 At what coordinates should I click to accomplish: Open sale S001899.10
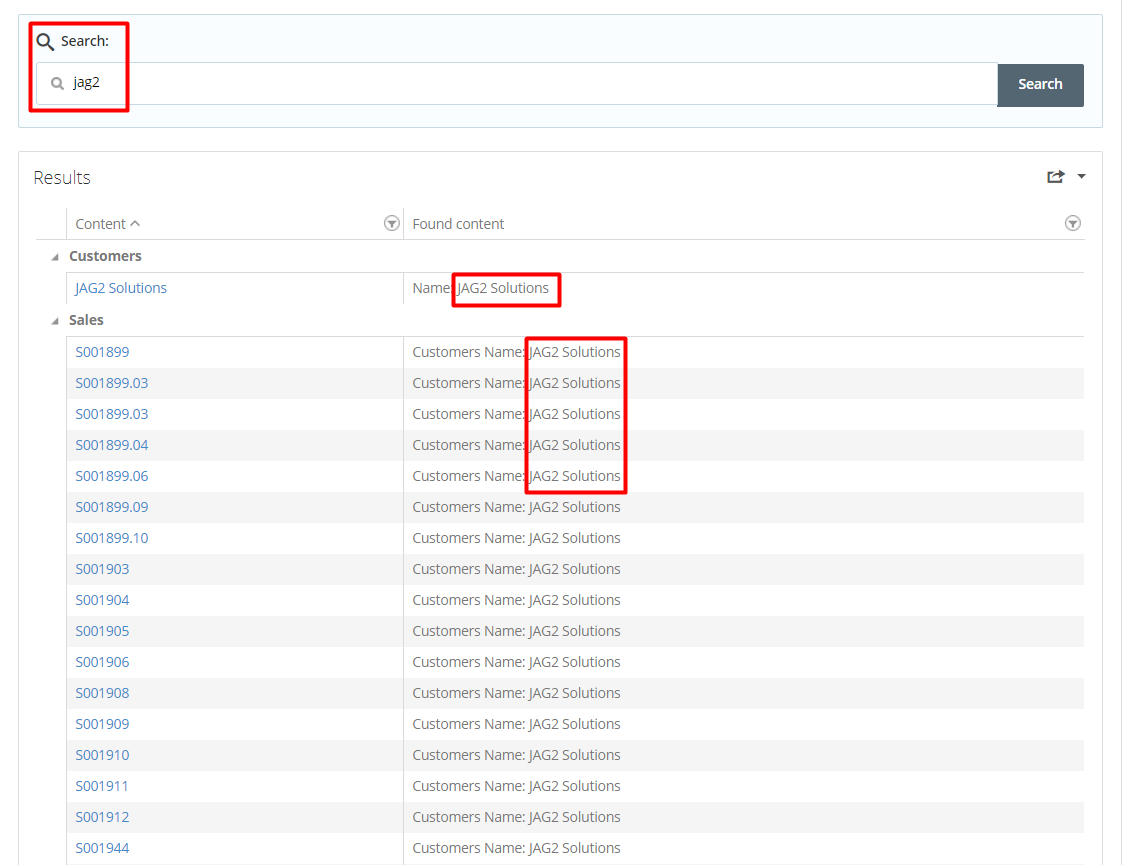click(112, 538)
